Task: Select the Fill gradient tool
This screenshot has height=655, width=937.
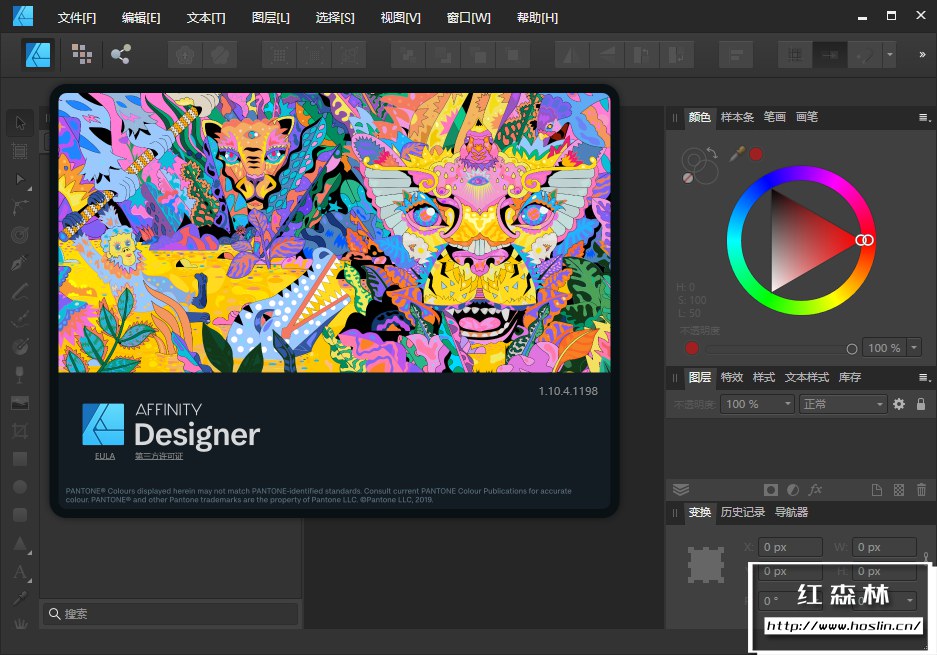Action: click(20, 347)
